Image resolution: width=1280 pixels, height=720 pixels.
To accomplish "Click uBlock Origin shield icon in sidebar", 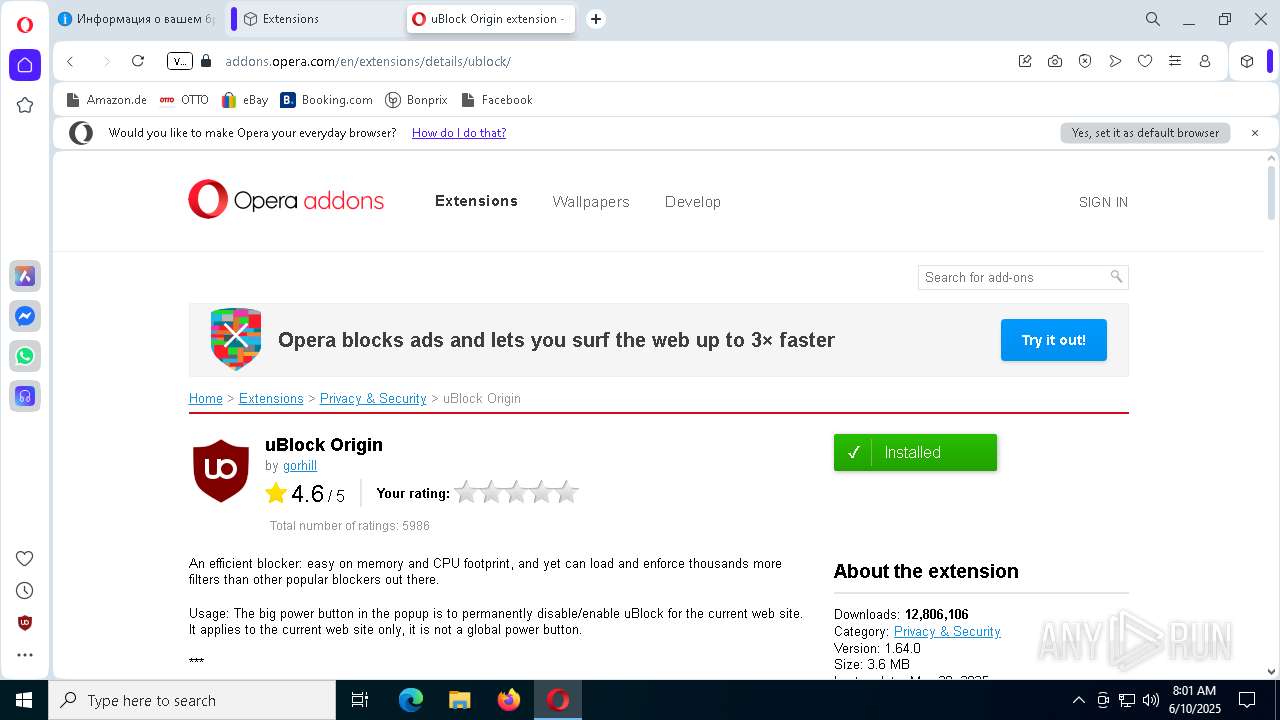I will tap(25, 623).
